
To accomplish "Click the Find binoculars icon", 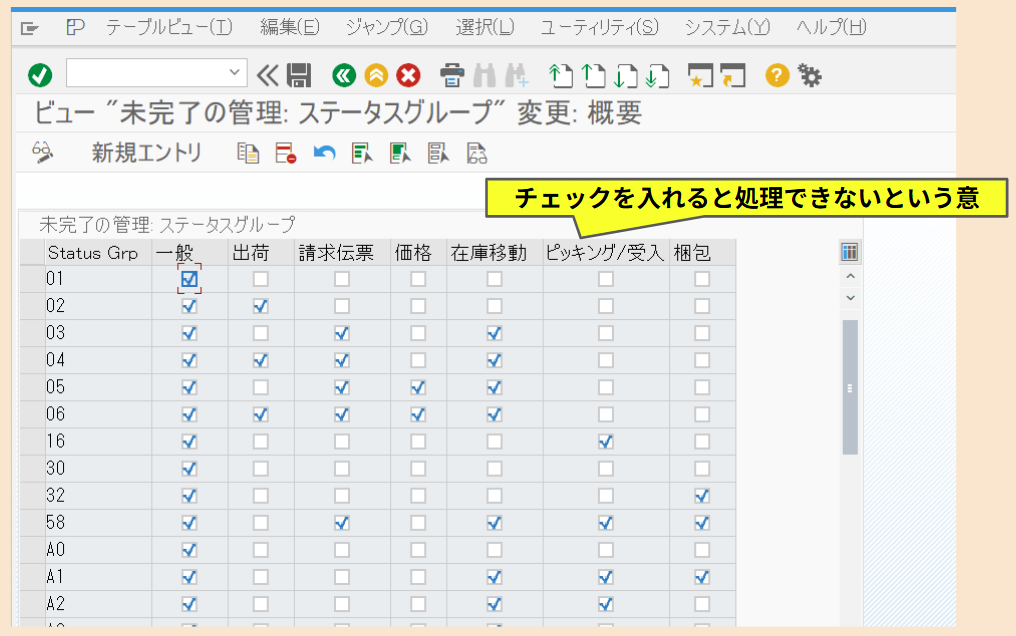I will click(484, 76).
